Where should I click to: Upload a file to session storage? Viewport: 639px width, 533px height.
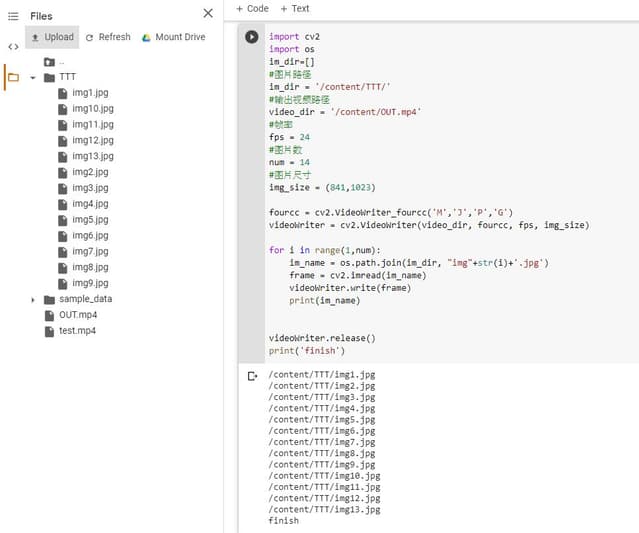pyautogui.click(x=51, y=37)
